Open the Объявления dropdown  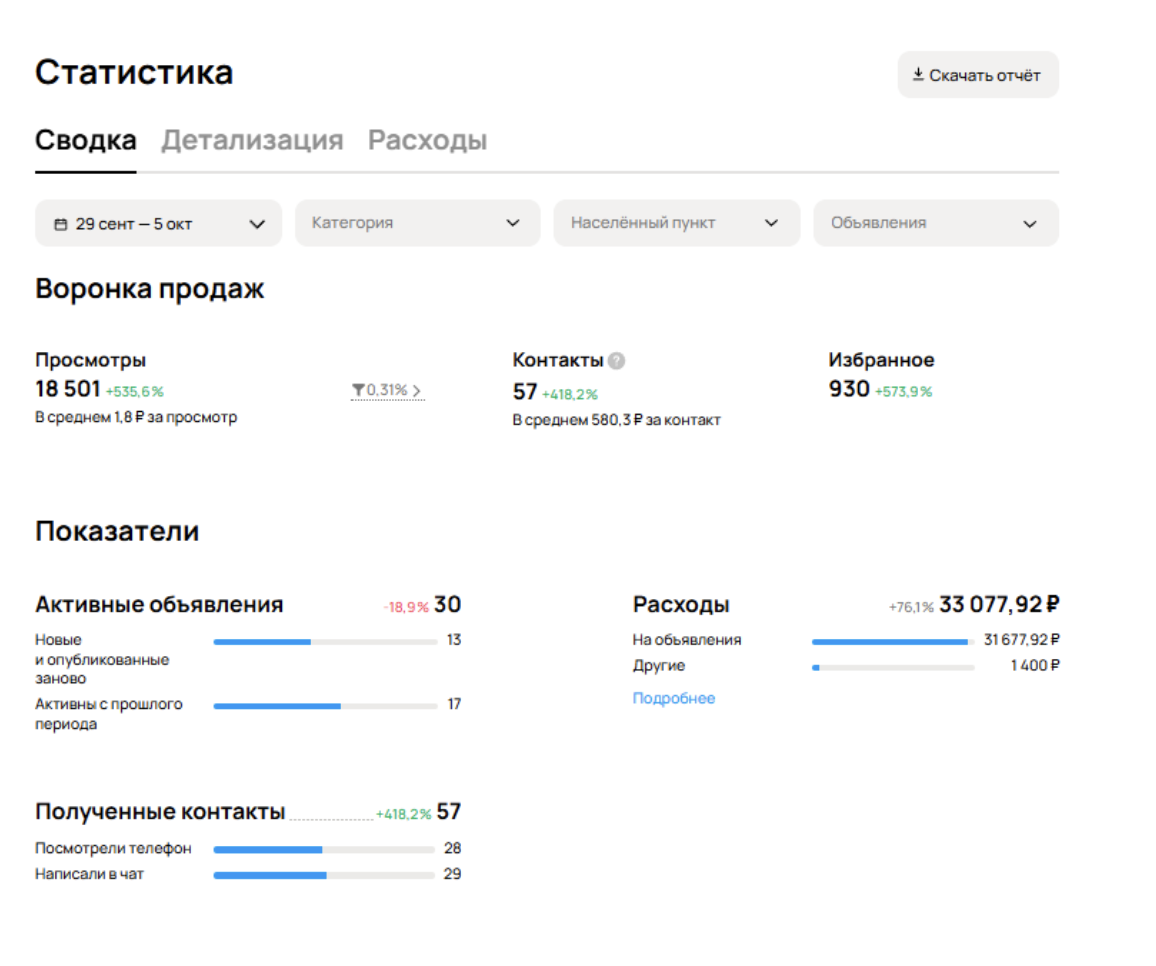coord(935,223)
